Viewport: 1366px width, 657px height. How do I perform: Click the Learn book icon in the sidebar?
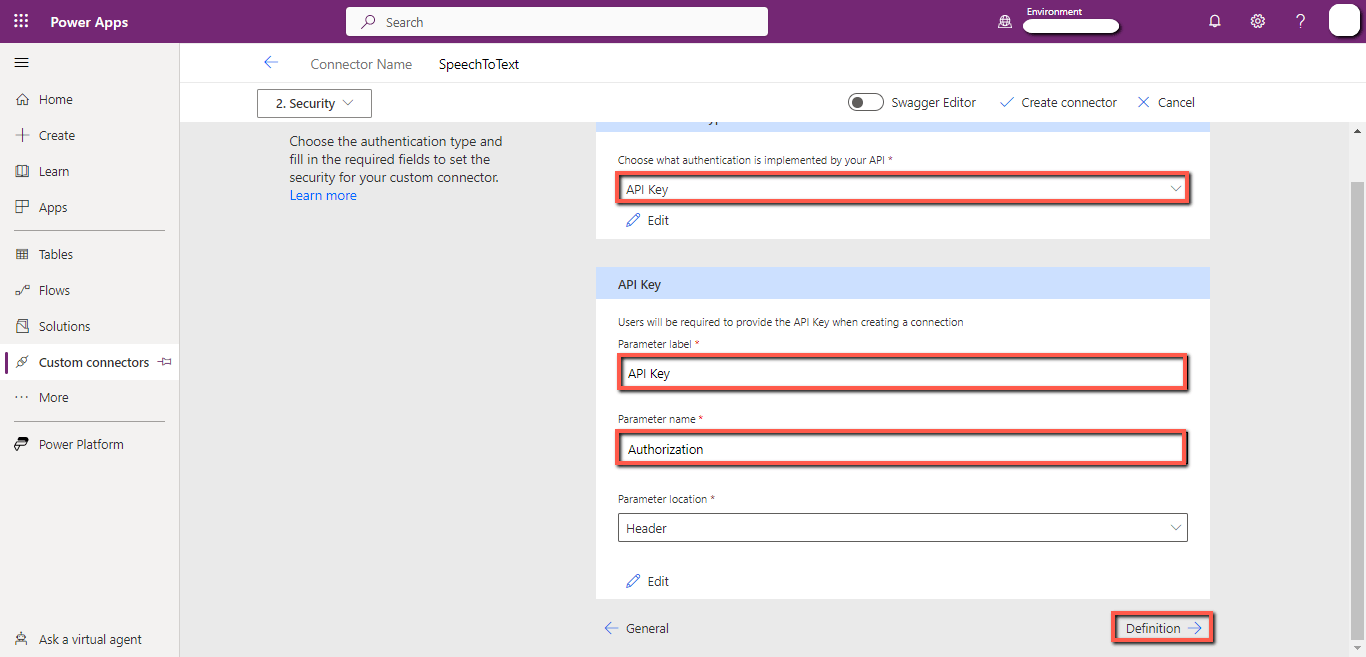click(22, 171)
